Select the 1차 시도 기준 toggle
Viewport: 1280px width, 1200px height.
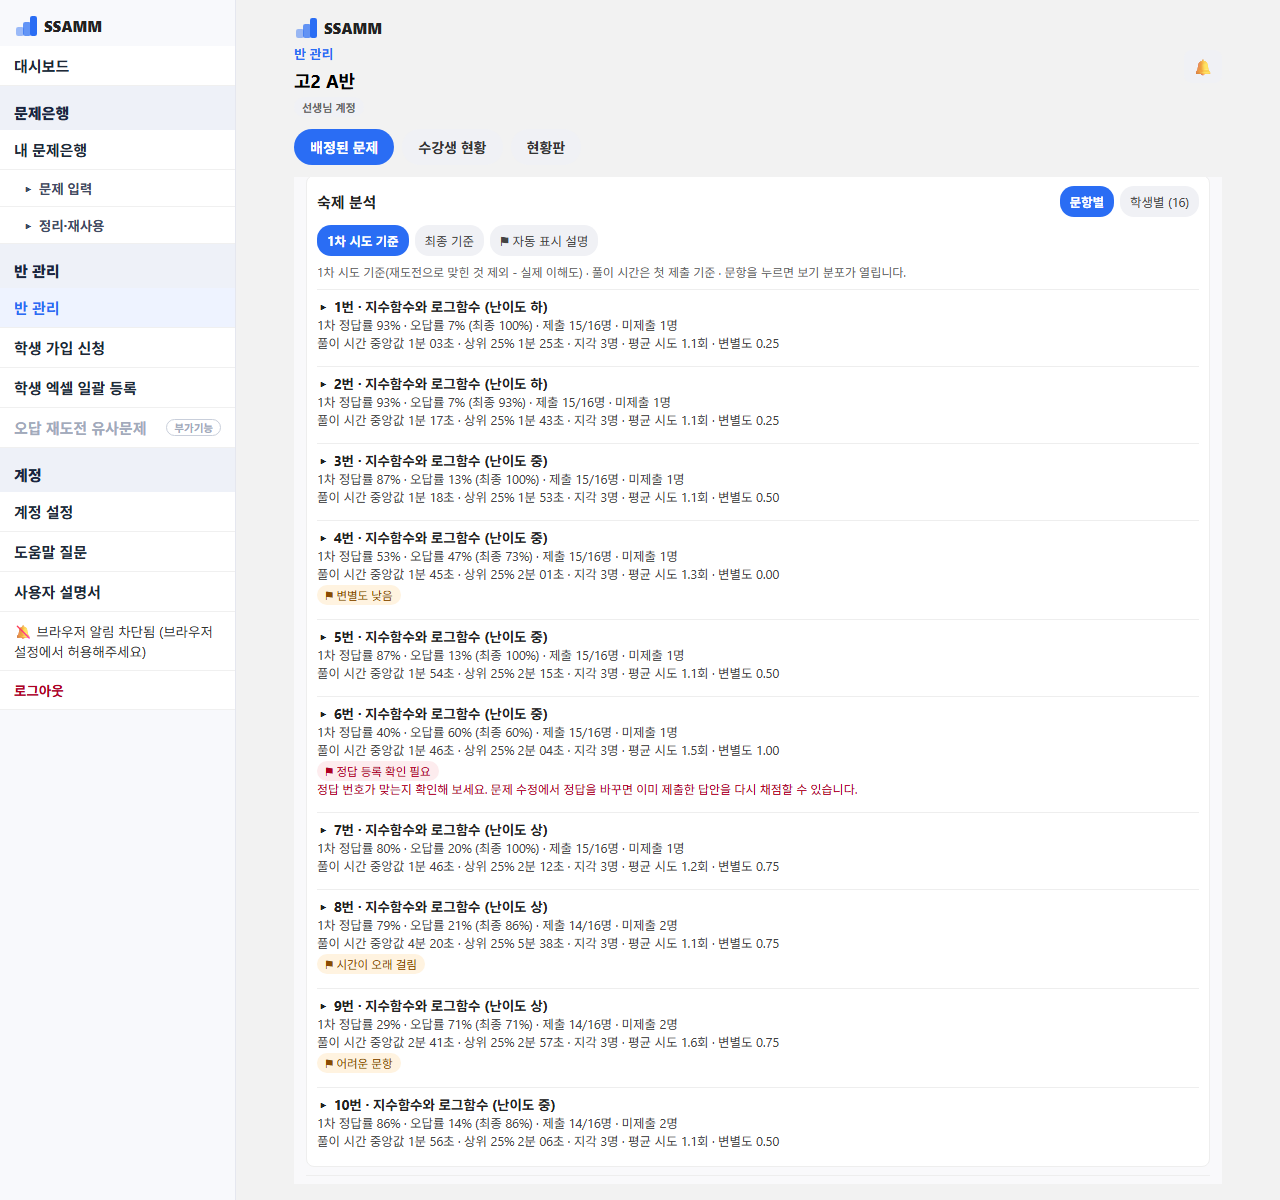pyautogui.click(x=362, y=241)
